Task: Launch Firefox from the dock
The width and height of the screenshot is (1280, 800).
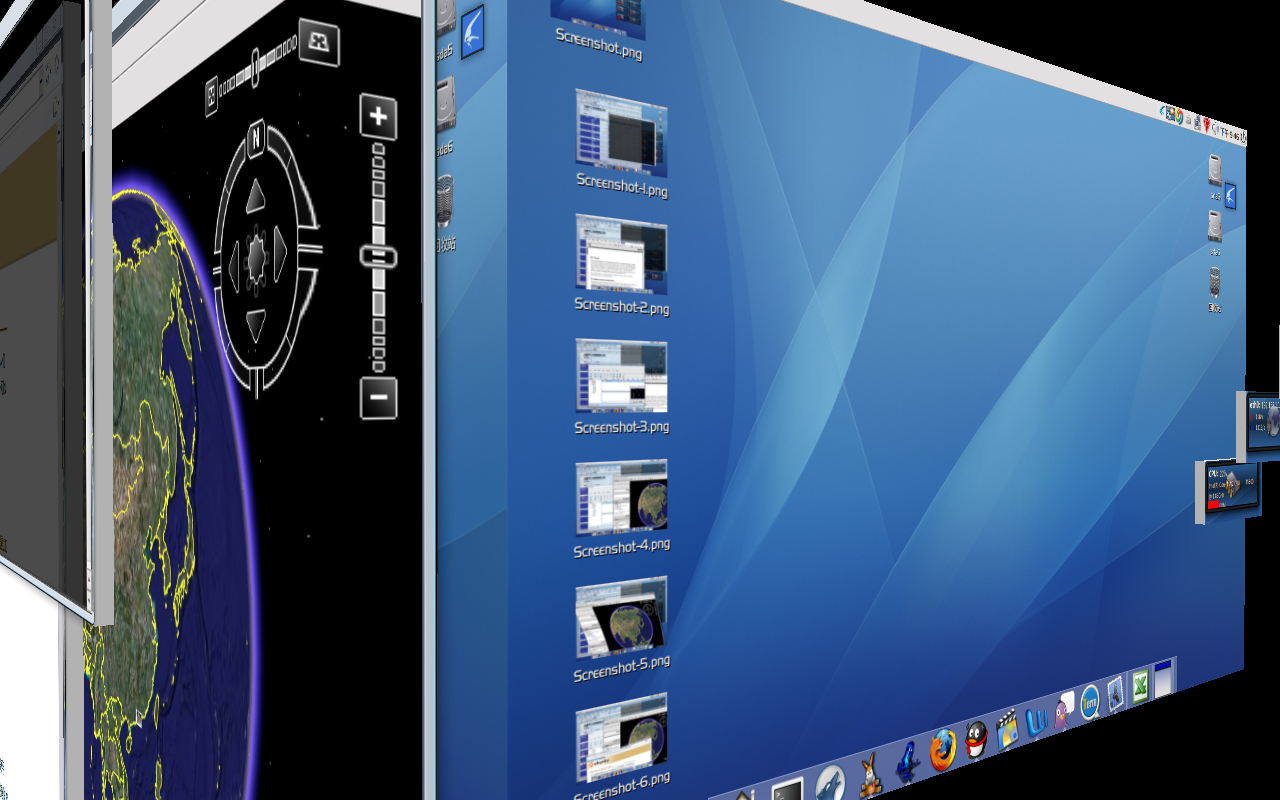Action: 942,749
